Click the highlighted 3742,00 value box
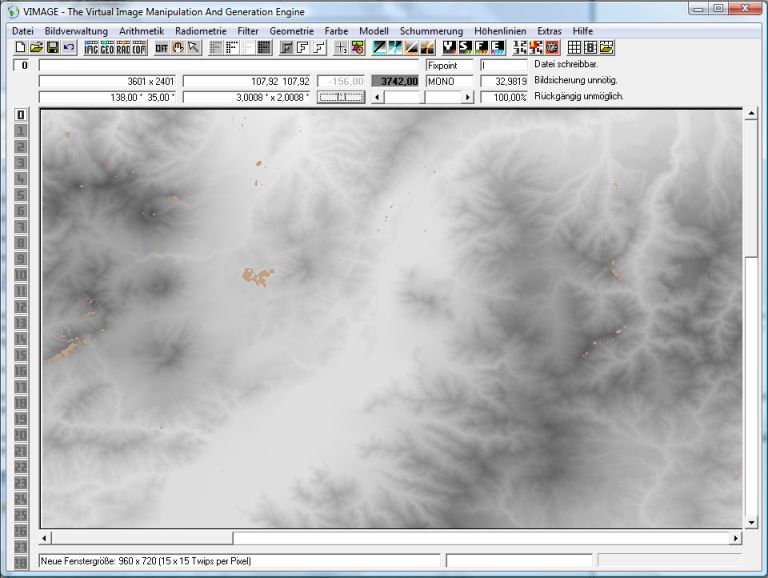The height and width of the screenshot is (578, 768). tap(395, 81)
